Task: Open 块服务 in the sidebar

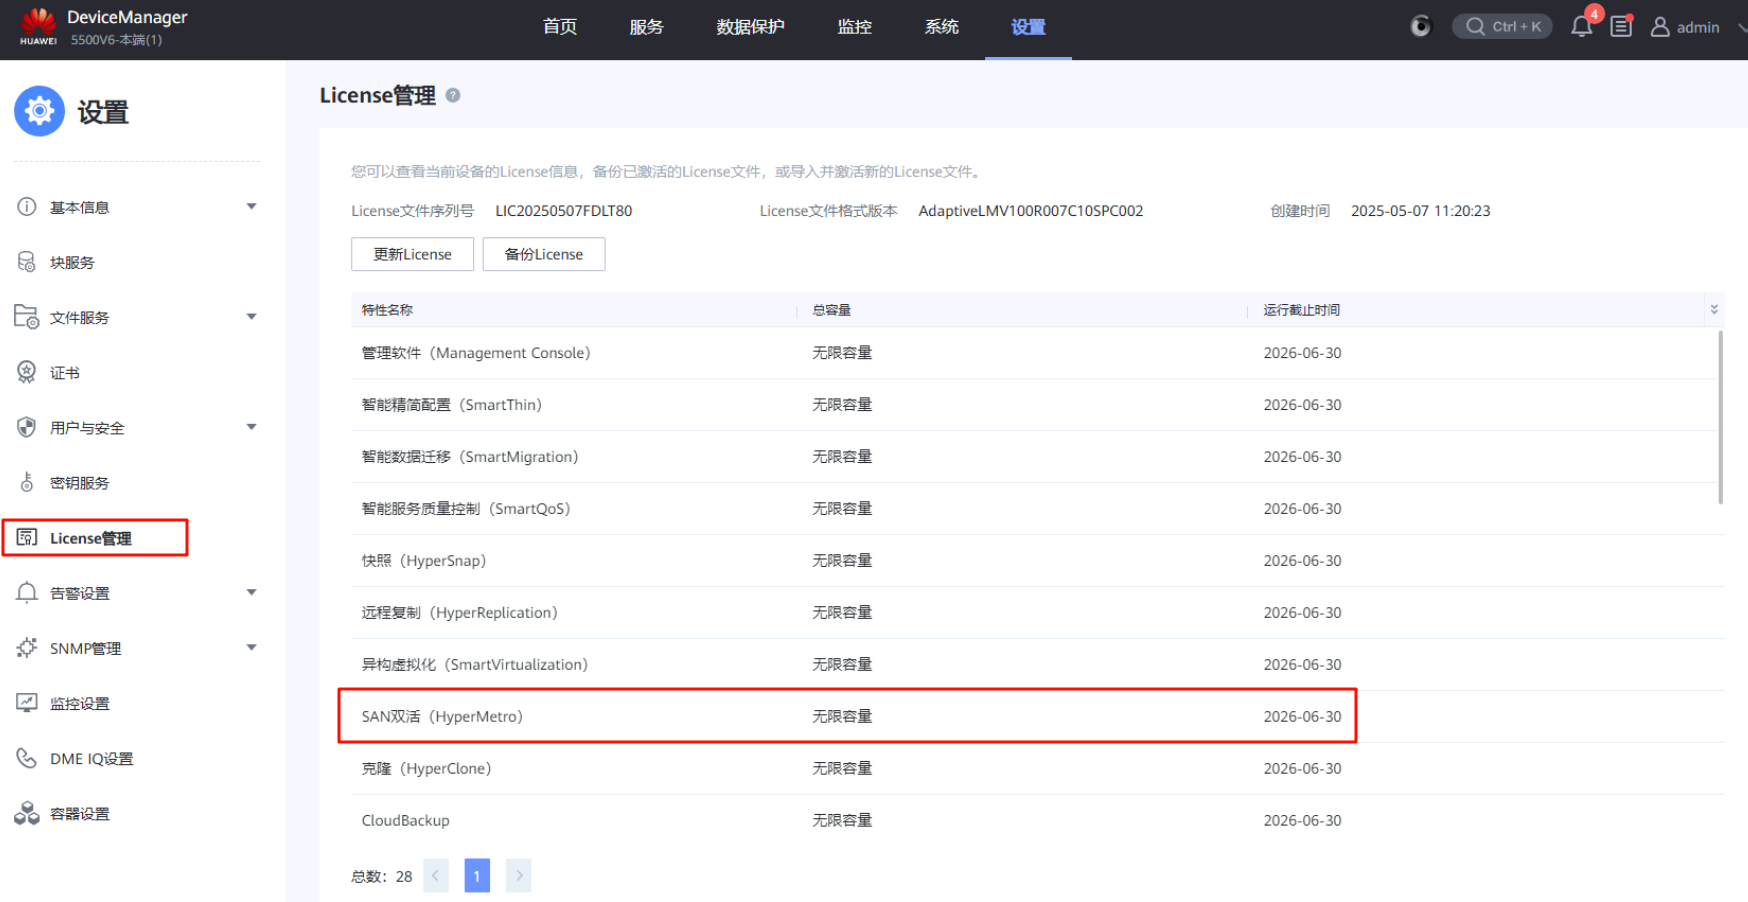Action: [x=72, y=263]
